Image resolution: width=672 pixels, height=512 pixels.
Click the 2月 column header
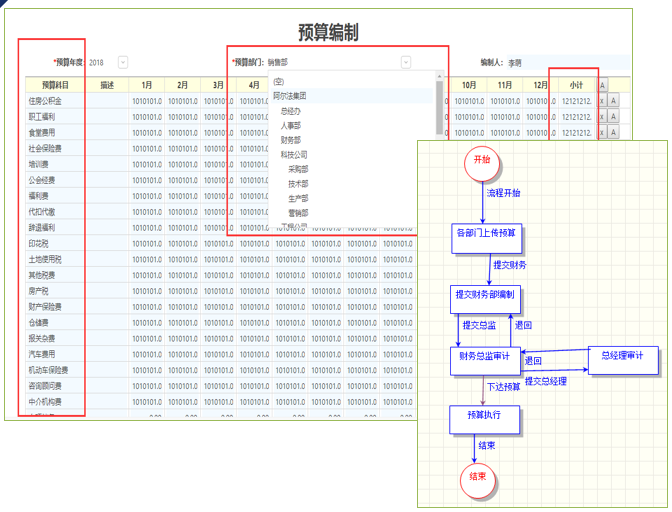[183, 85]
